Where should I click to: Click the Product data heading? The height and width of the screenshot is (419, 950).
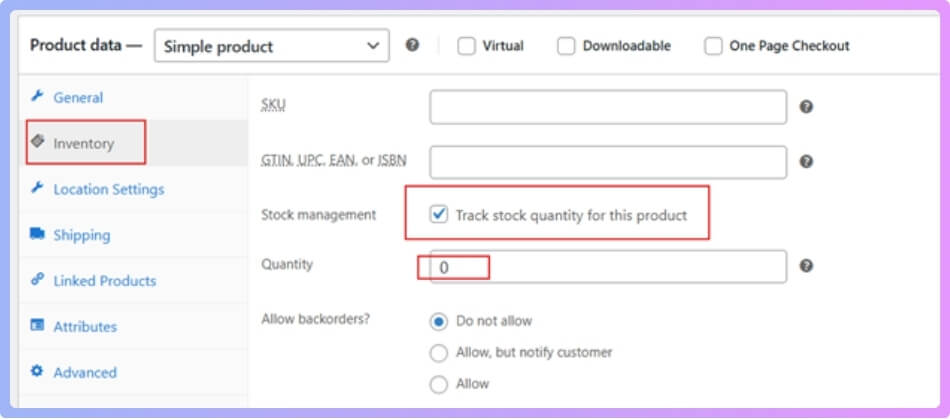(x=85, y=45)
